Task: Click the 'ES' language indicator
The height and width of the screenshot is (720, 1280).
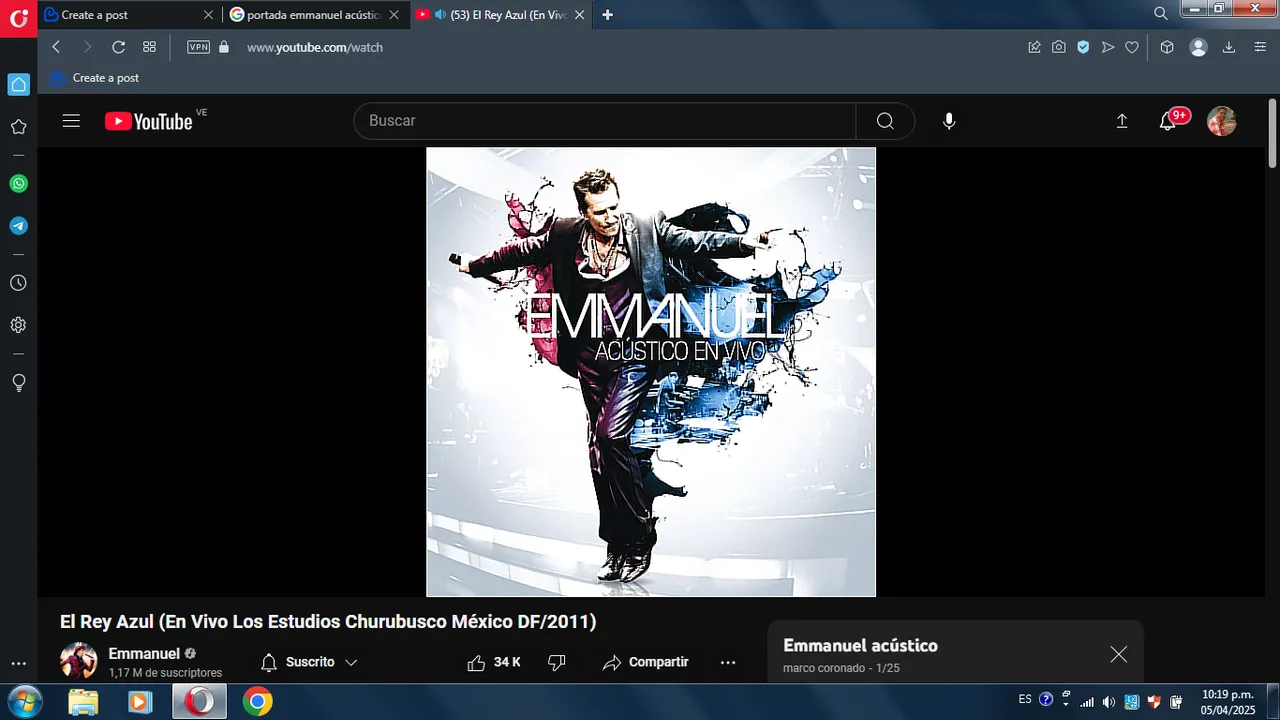Action: tap(1025, 699)
